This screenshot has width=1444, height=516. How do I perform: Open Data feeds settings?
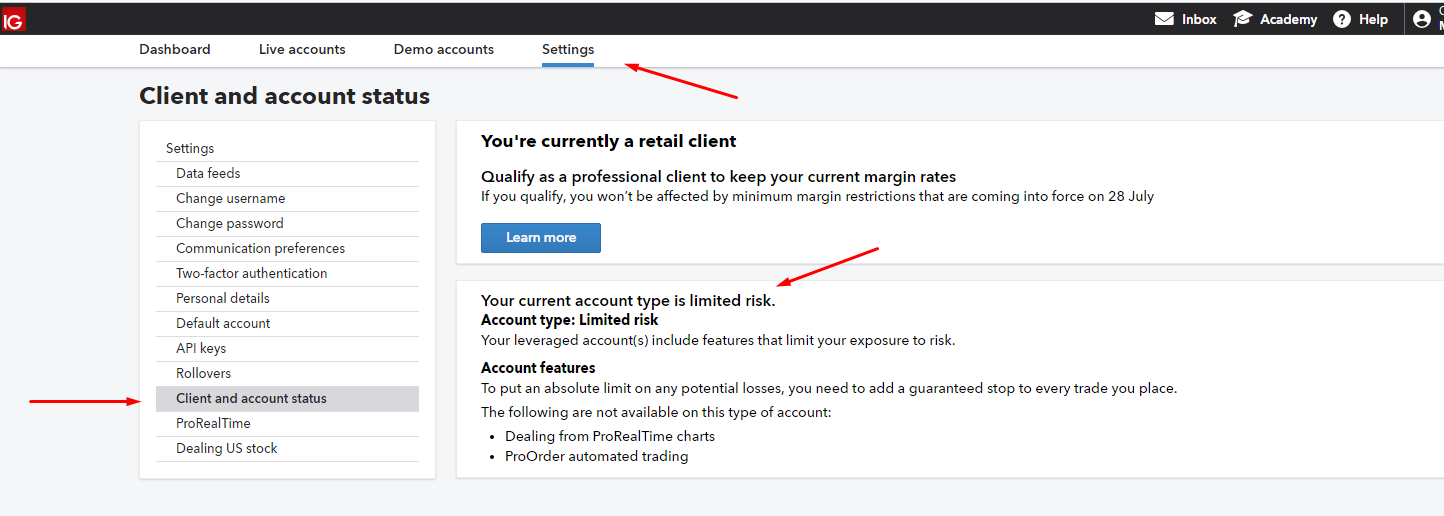(208, 174)
